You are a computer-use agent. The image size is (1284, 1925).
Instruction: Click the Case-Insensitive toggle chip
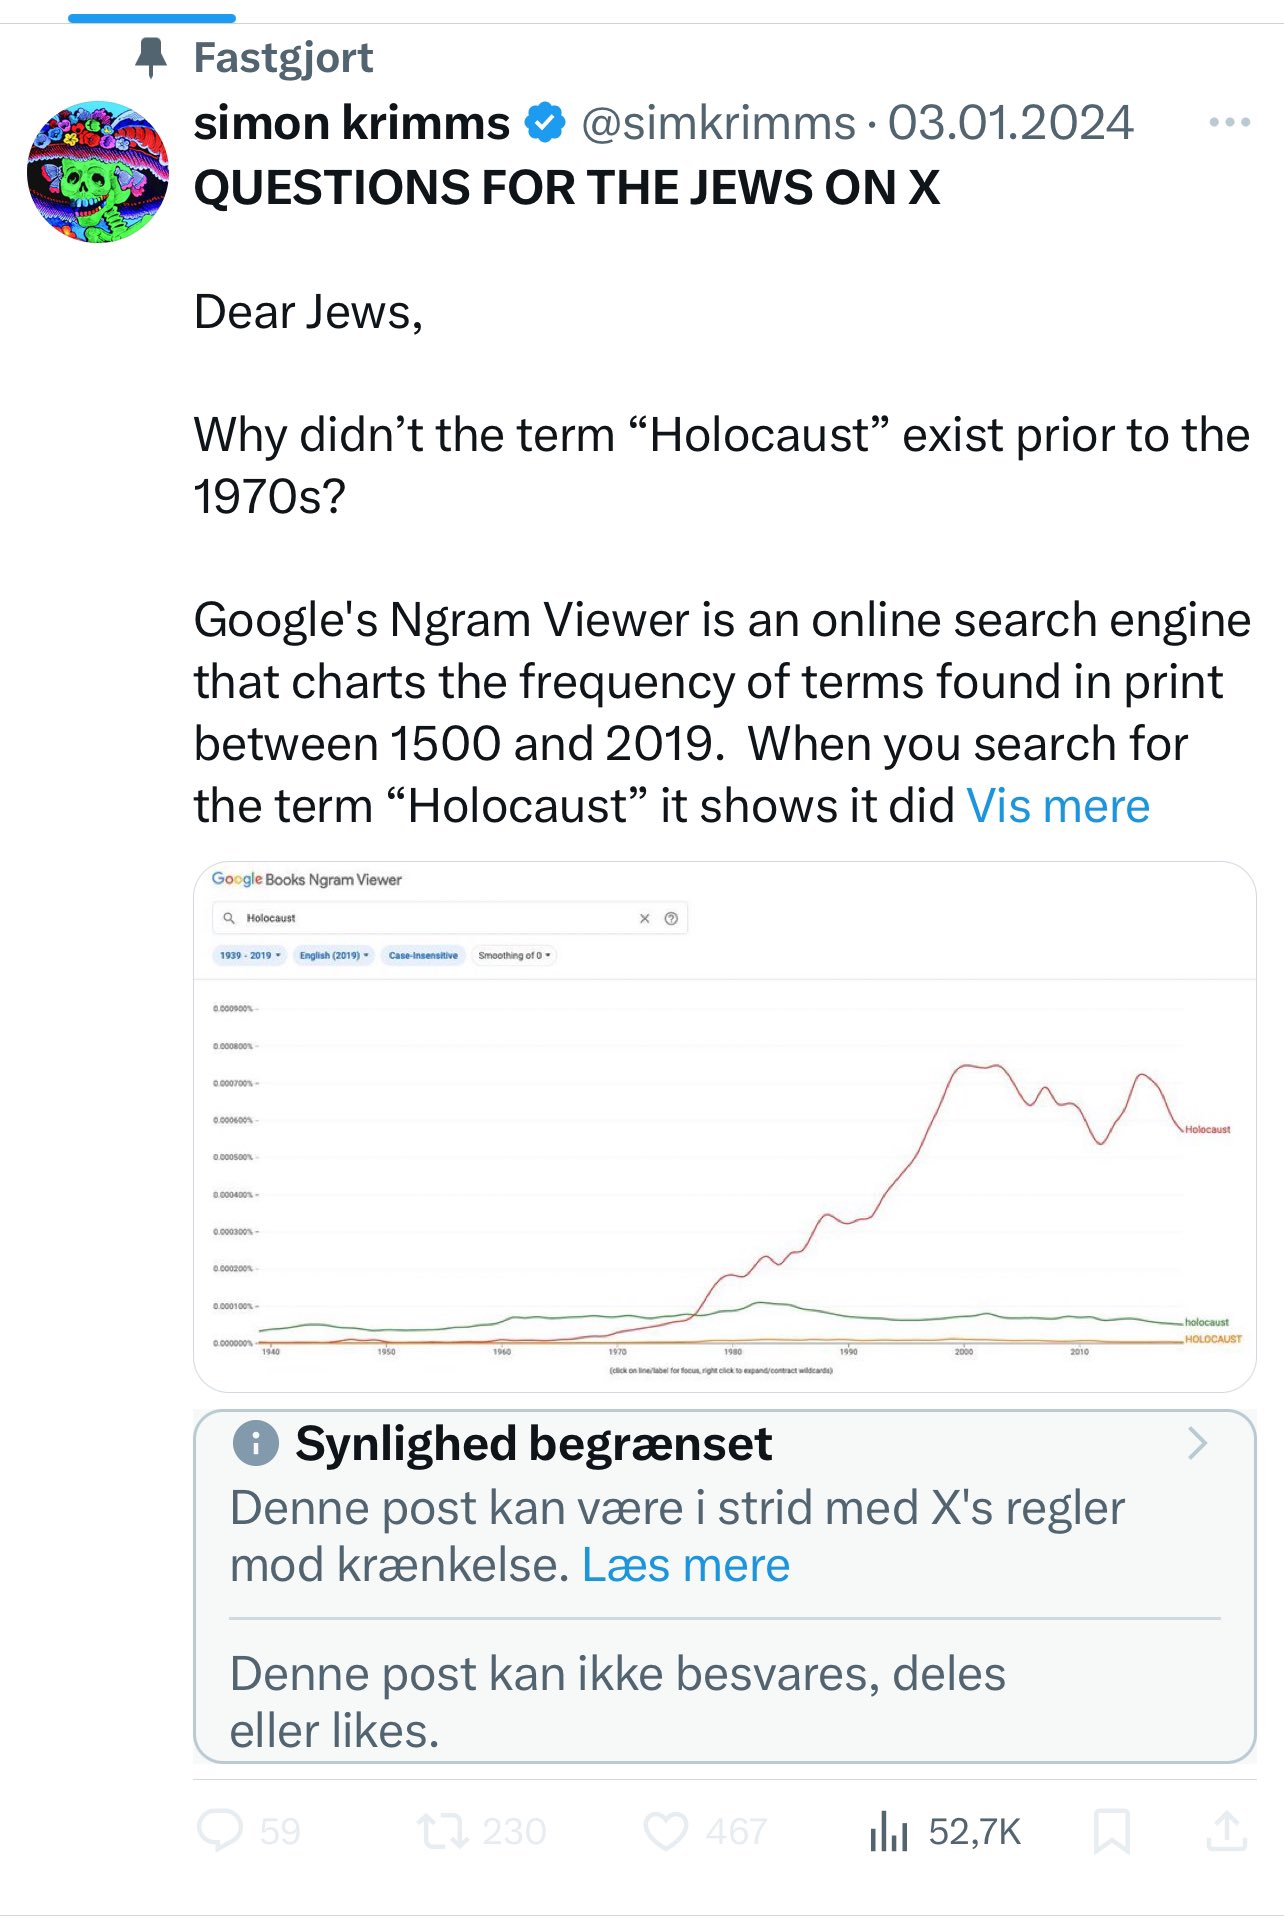(x=423, y=955)
